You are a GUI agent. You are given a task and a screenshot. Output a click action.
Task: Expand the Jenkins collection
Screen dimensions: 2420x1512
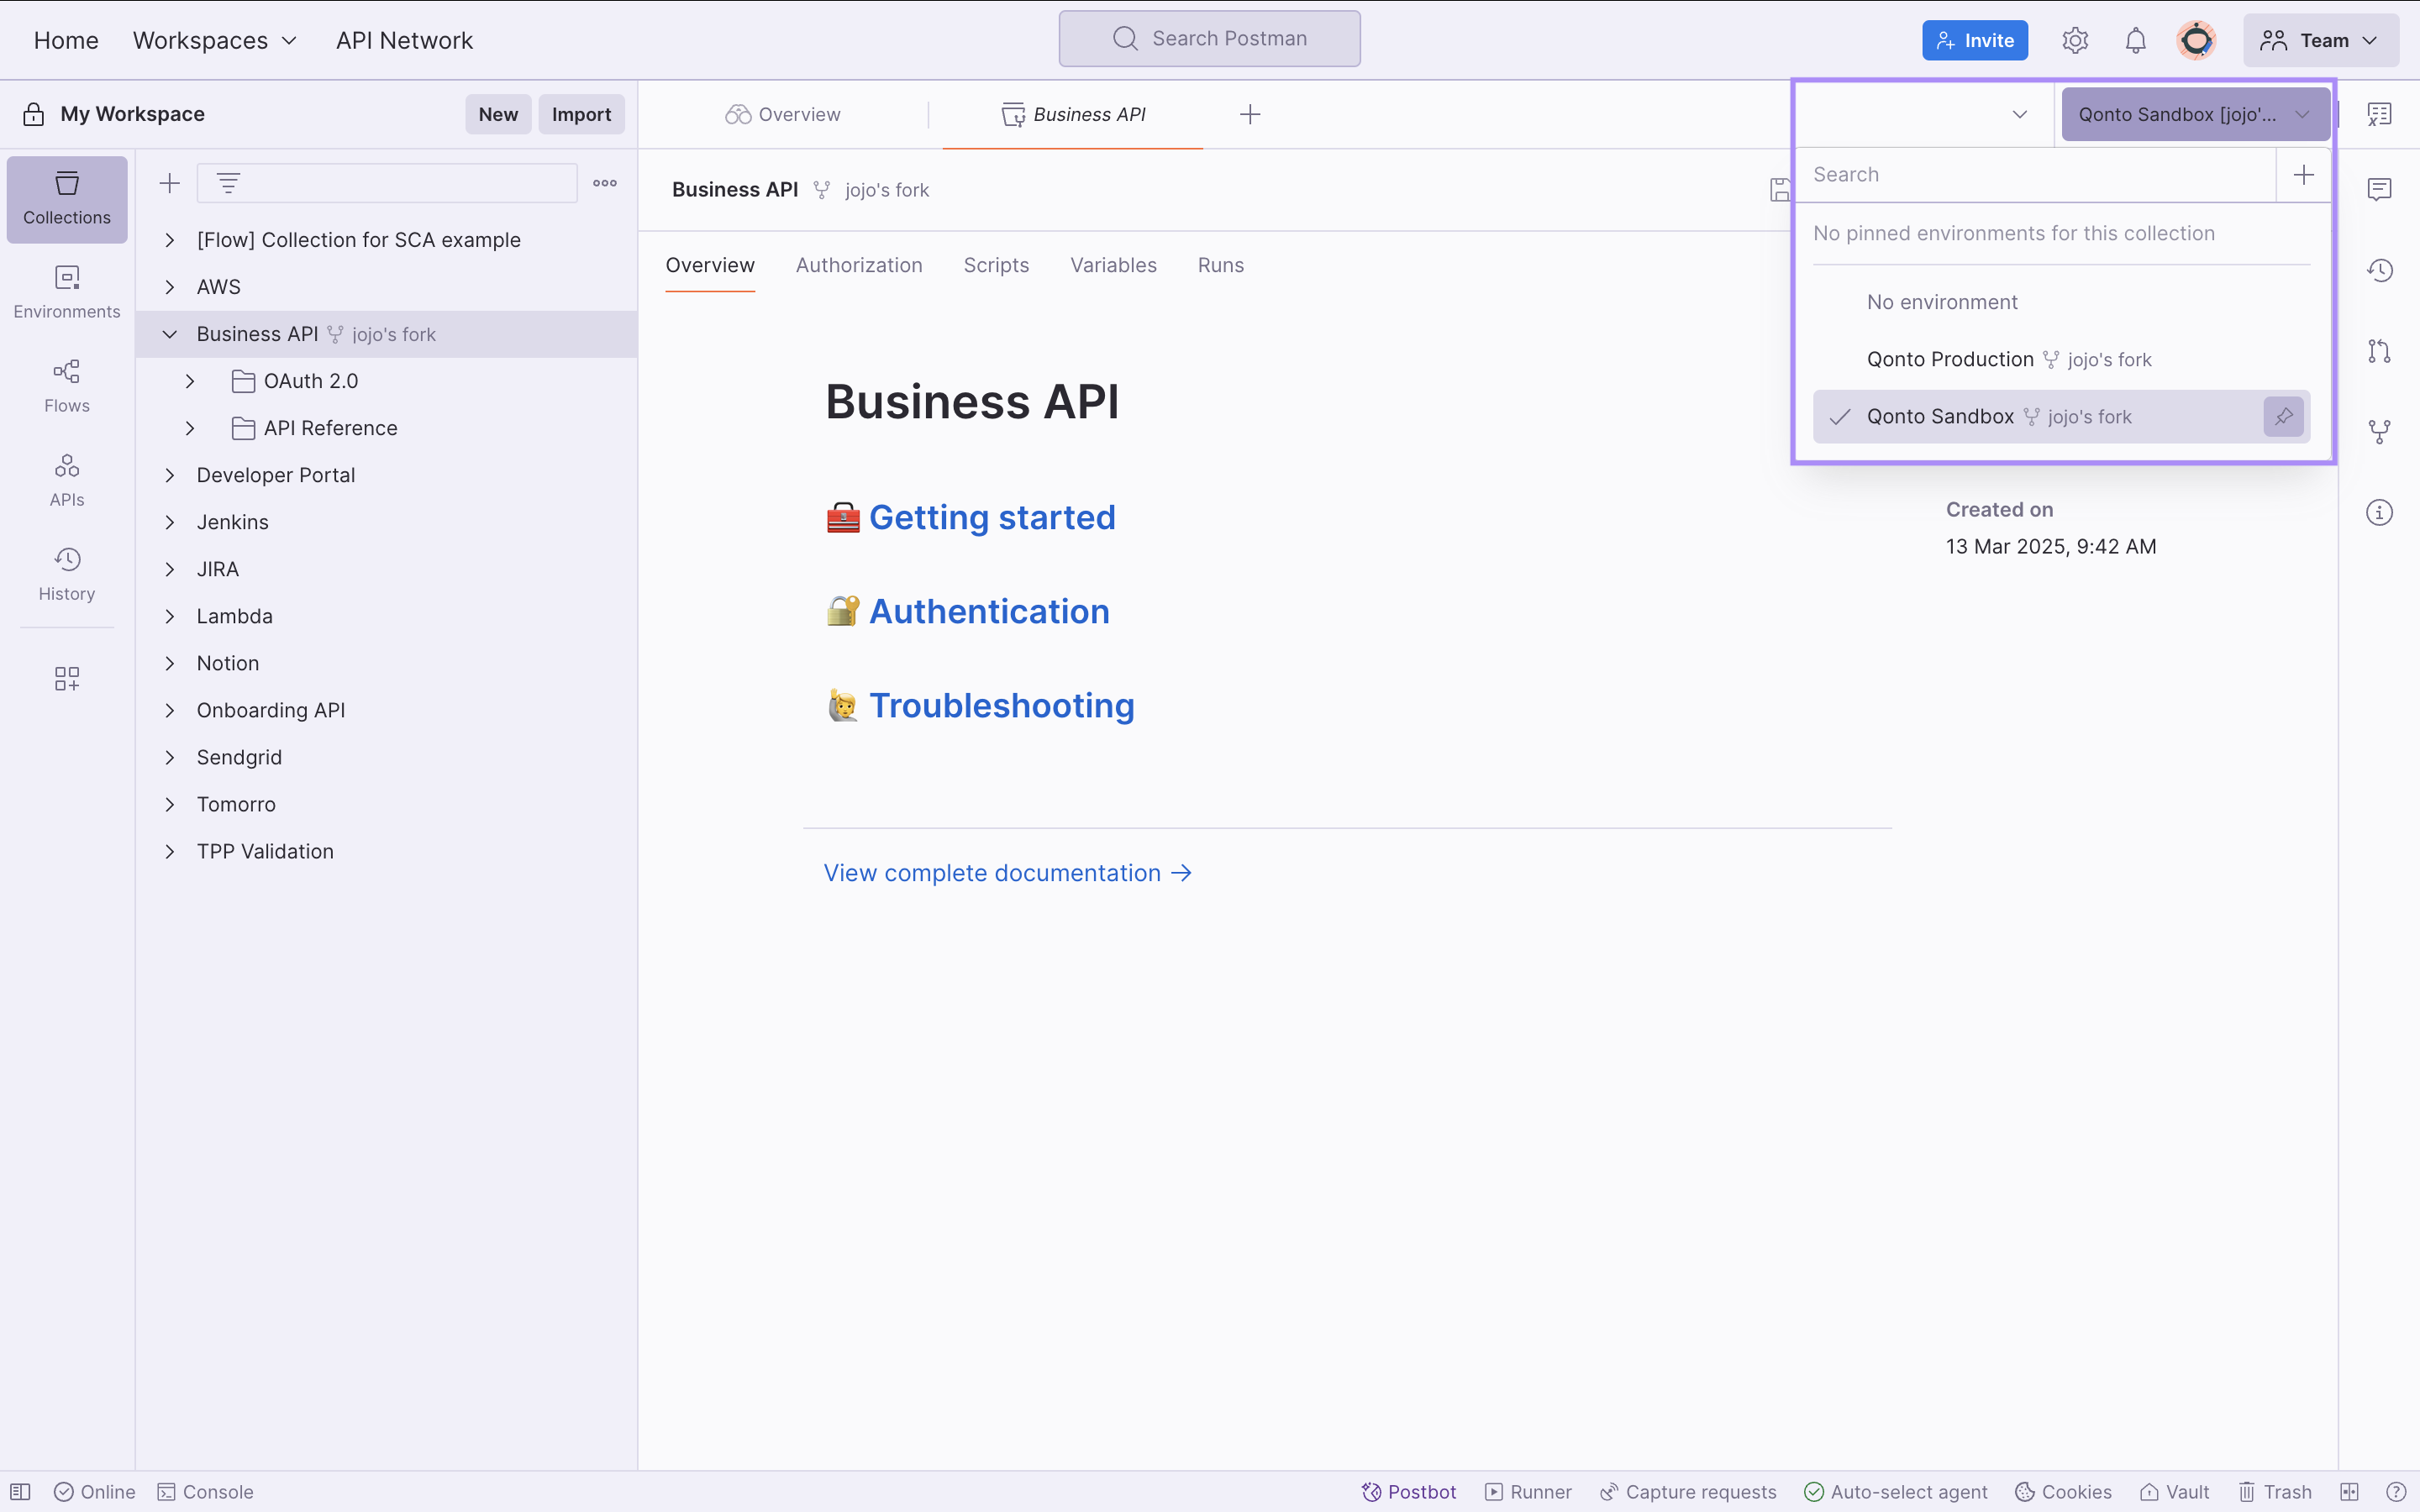tap(170, 522)
